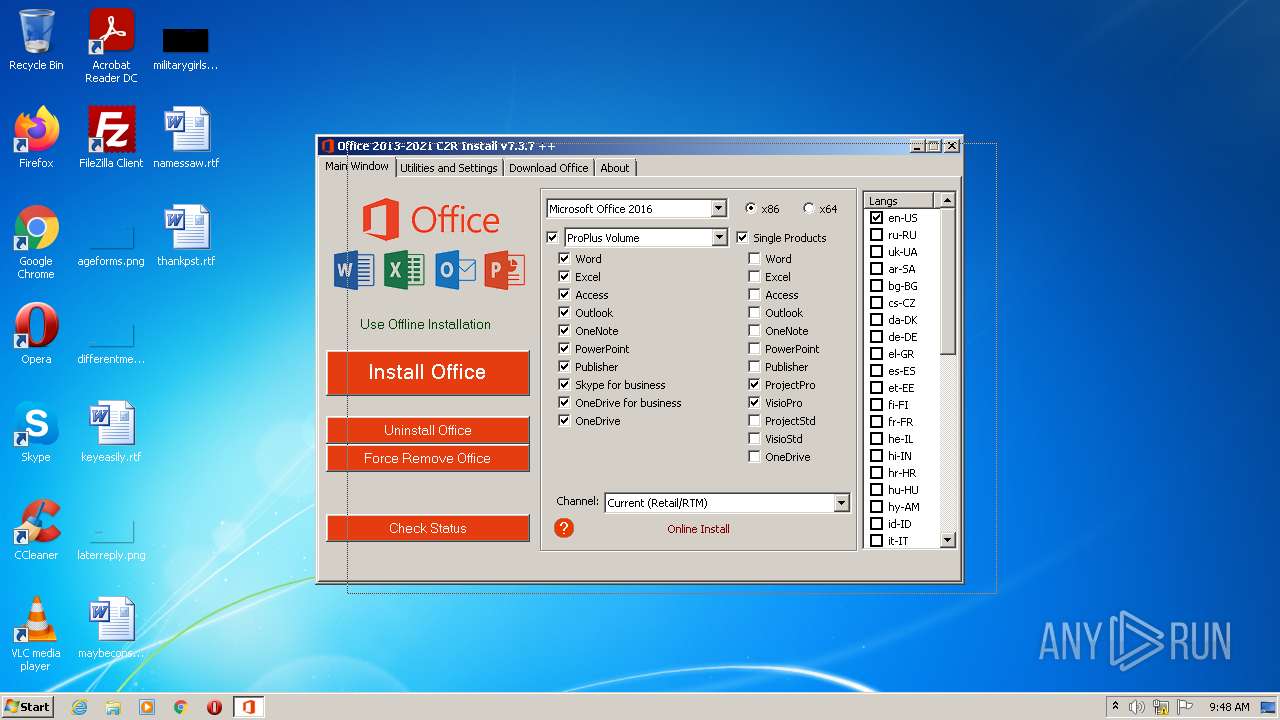Select the x86 architecture radio button

[x=751, y=208]
